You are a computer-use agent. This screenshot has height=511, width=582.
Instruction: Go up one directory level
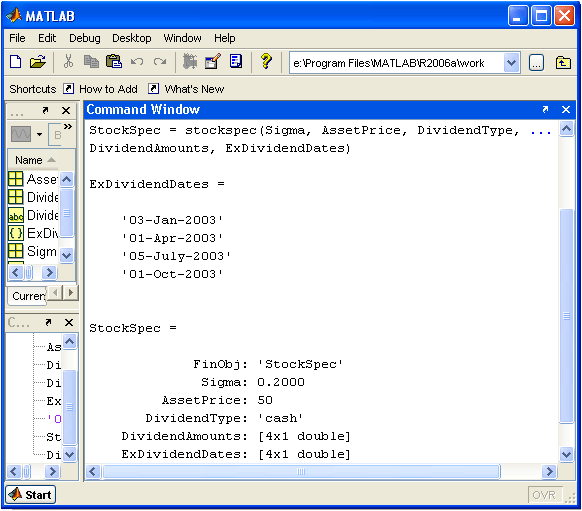[x=563, y=63]
